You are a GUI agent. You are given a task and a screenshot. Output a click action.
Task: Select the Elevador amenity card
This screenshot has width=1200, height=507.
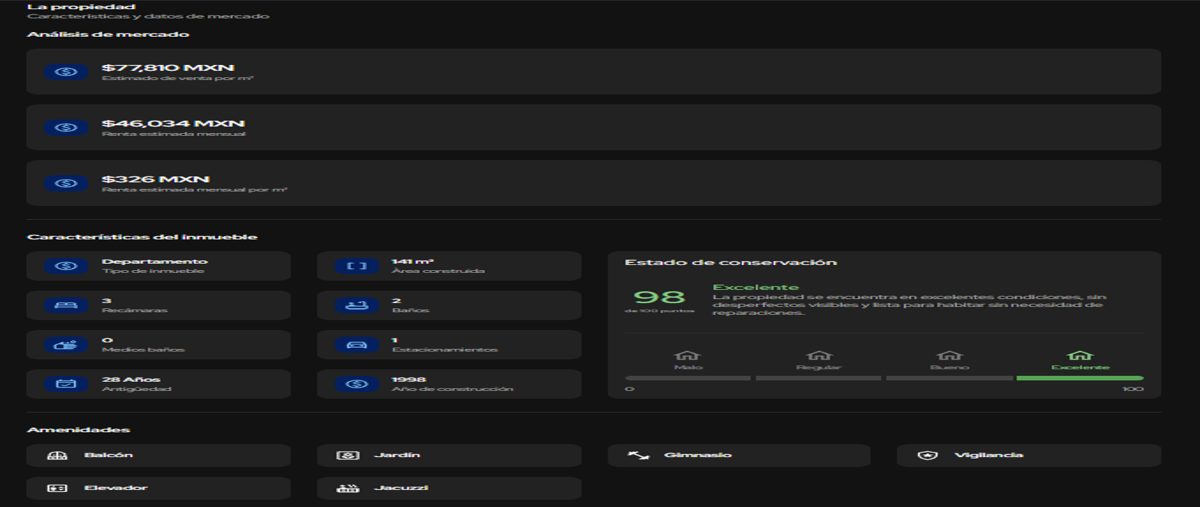(x=158, y=488)
